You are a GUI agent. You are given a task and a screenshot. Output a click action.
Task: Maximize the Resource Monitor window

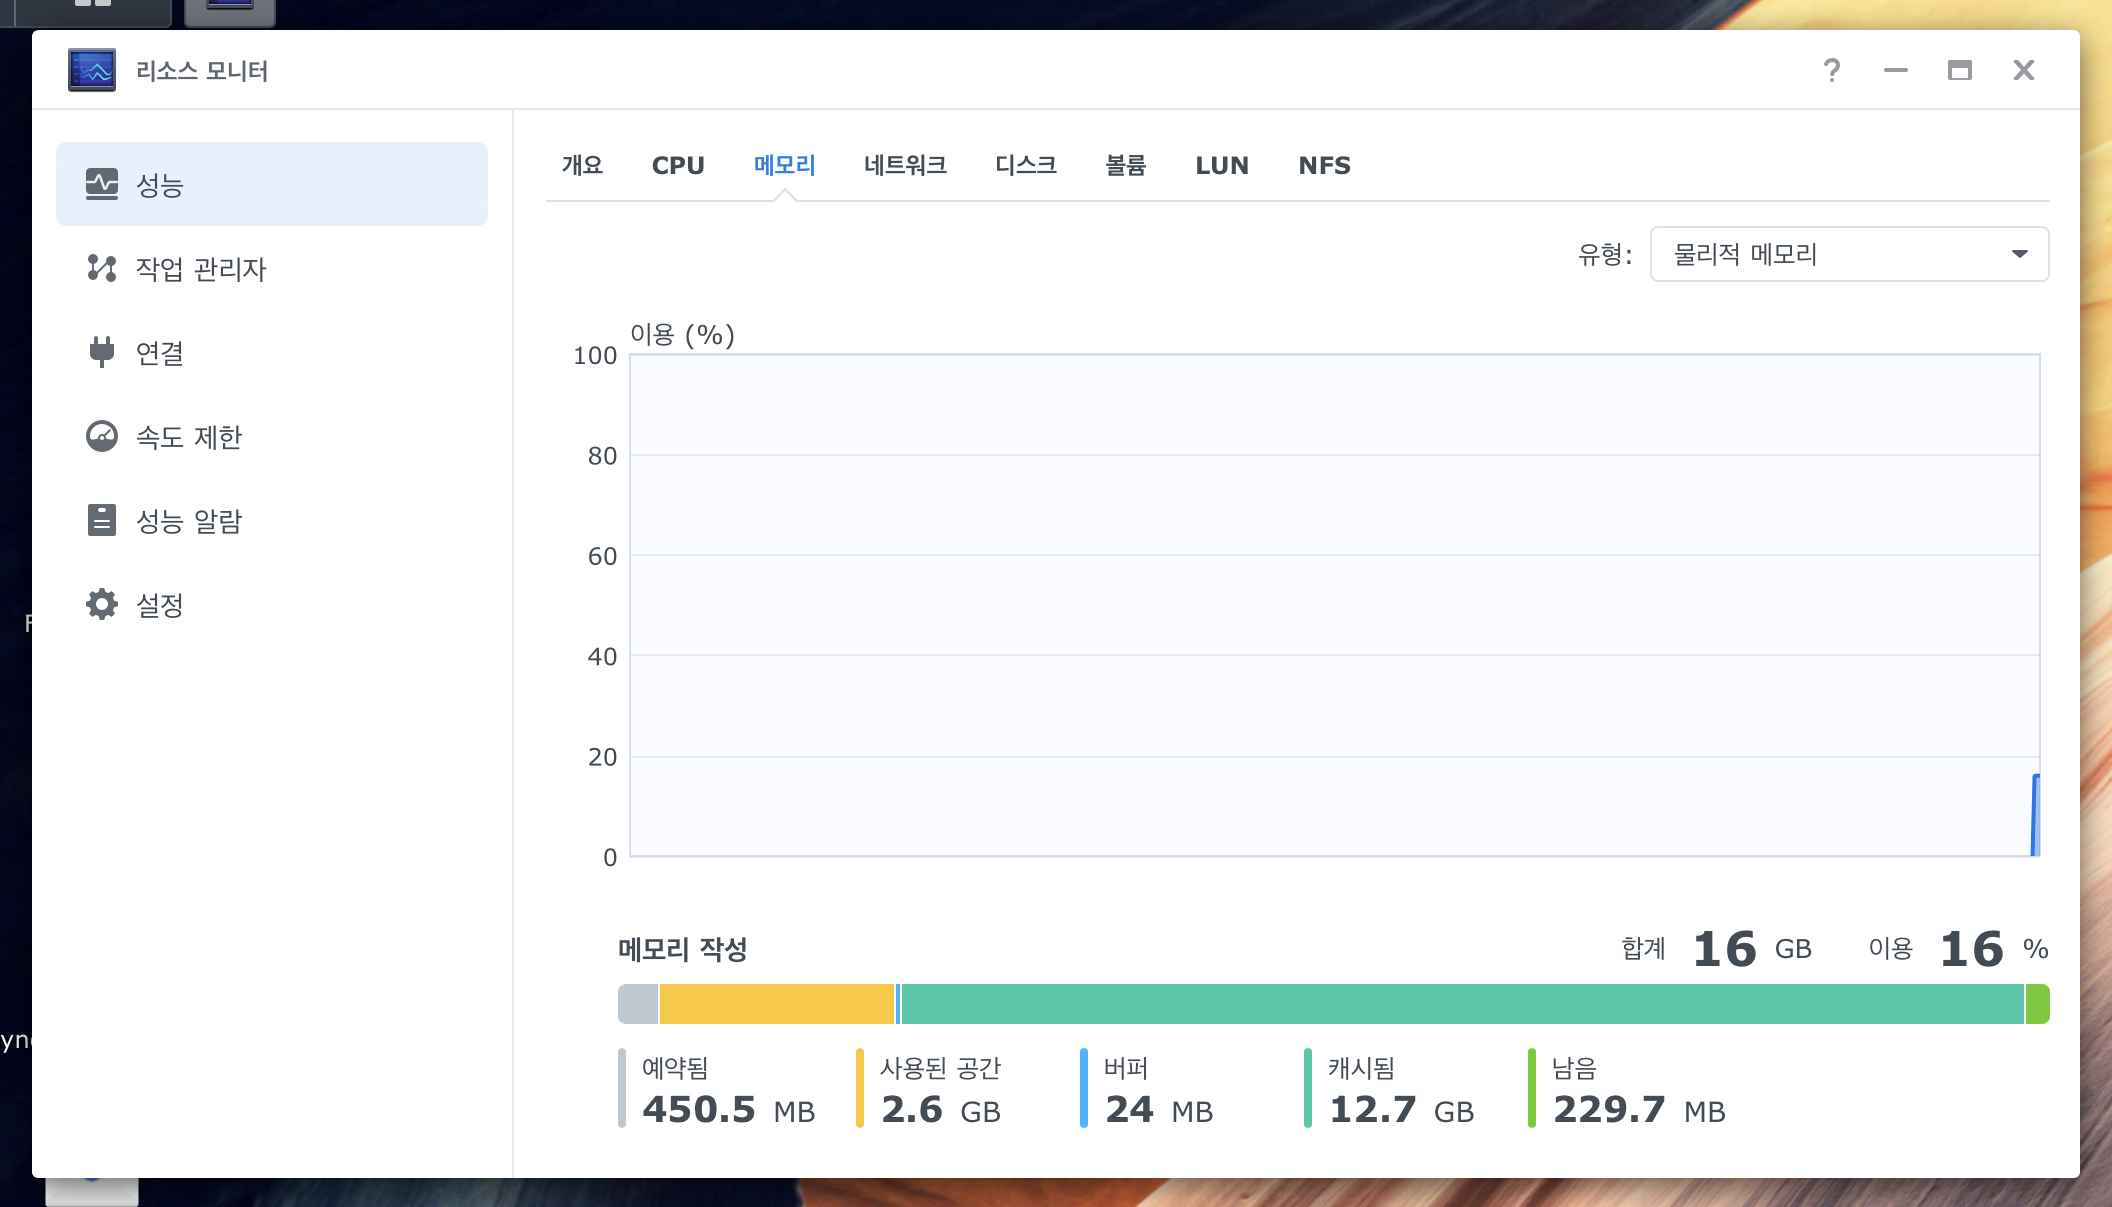click(x=1959, y=70)
